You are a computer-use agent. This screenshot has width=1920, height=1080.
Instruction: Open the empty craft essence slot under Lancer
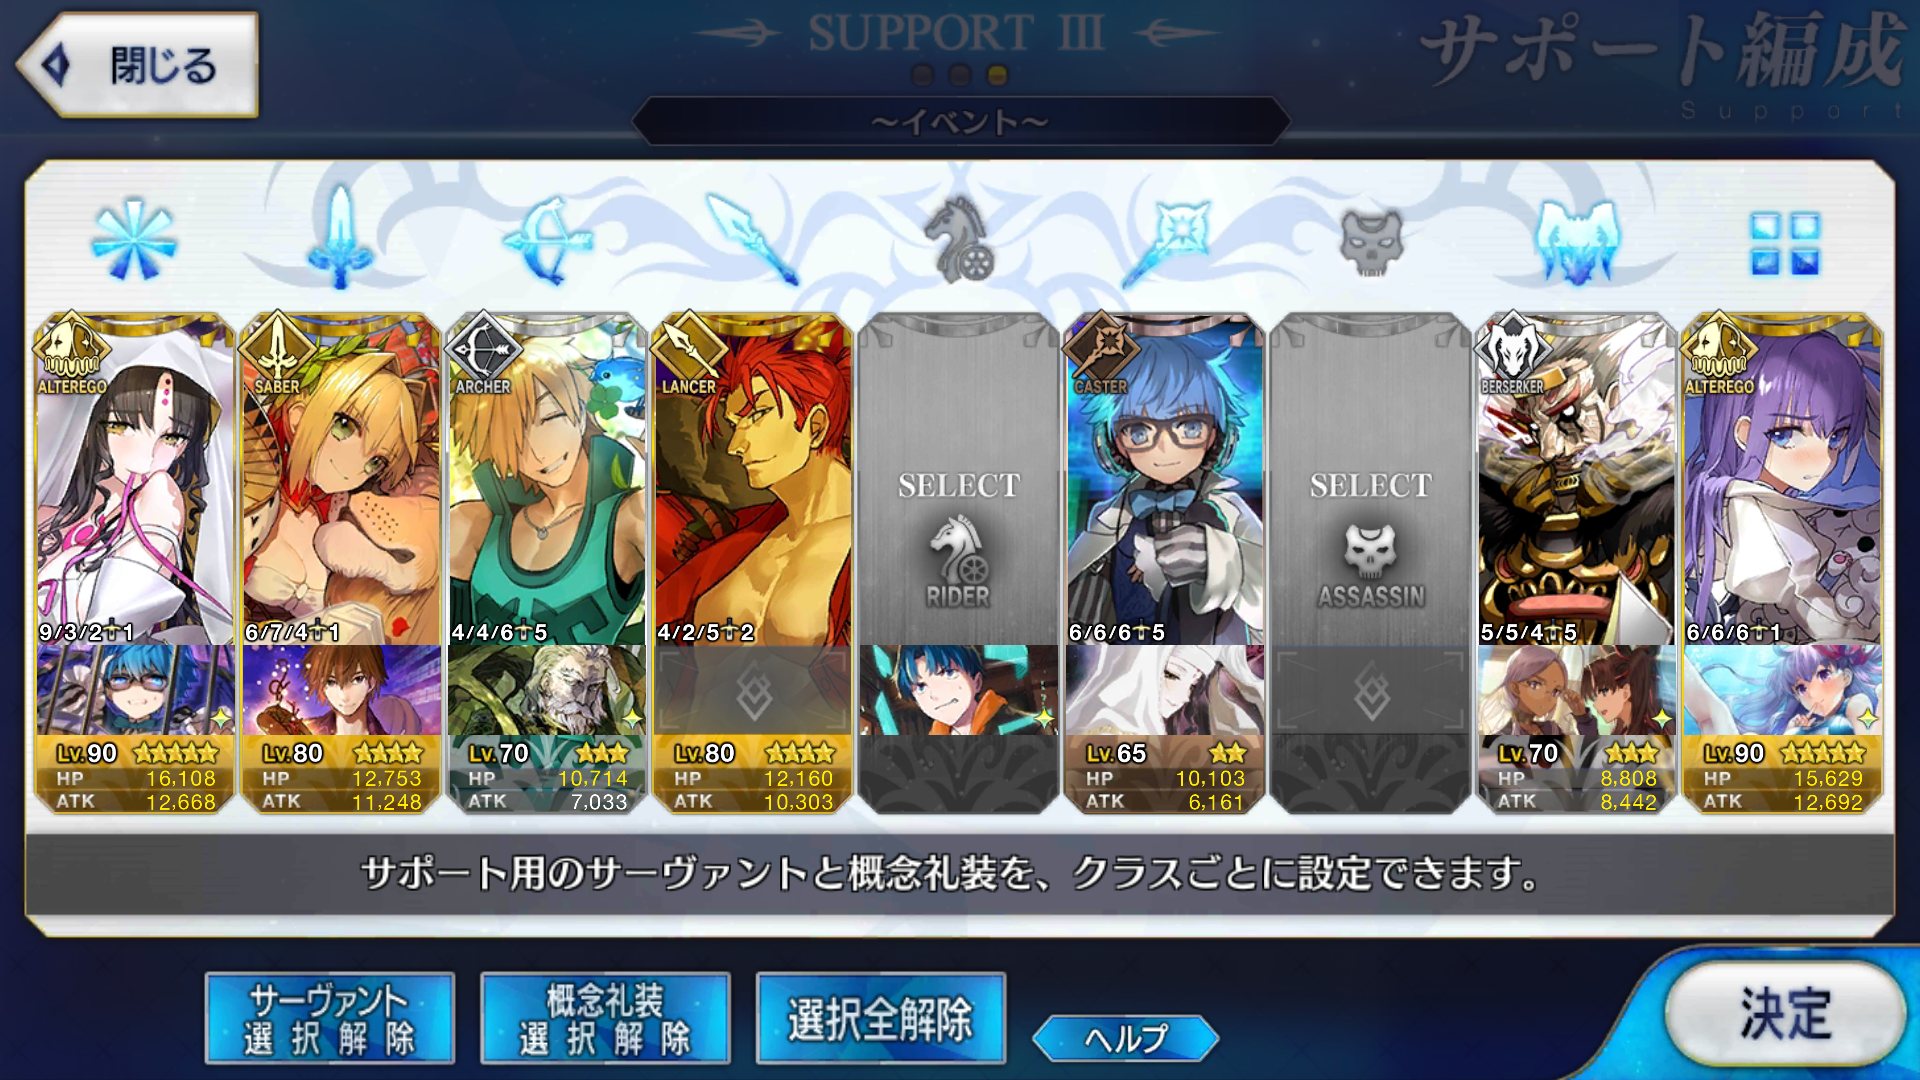pos(753,691)
